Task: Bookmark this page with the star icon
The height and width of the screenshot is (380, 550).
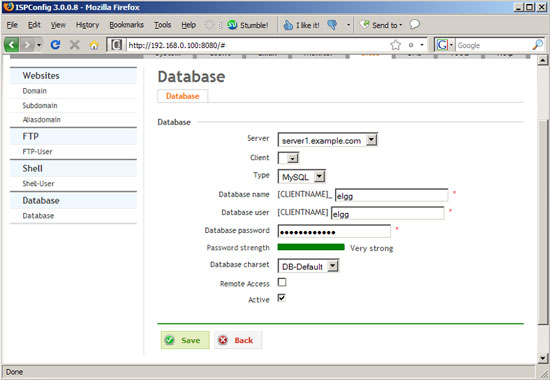Action: tap(395, 45)
